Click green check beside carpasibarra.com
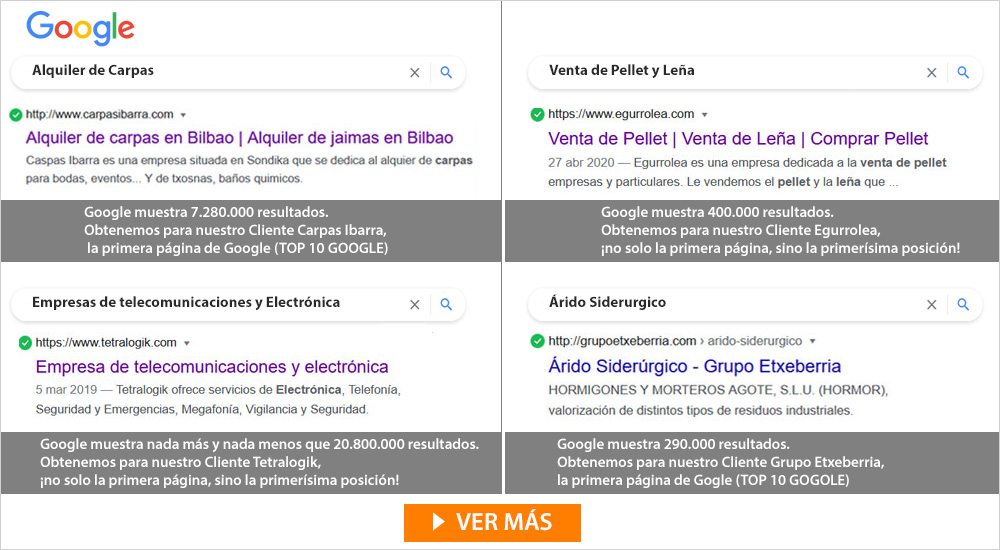Viewport: 1000px width, 550px height. [x=16, y=115]
